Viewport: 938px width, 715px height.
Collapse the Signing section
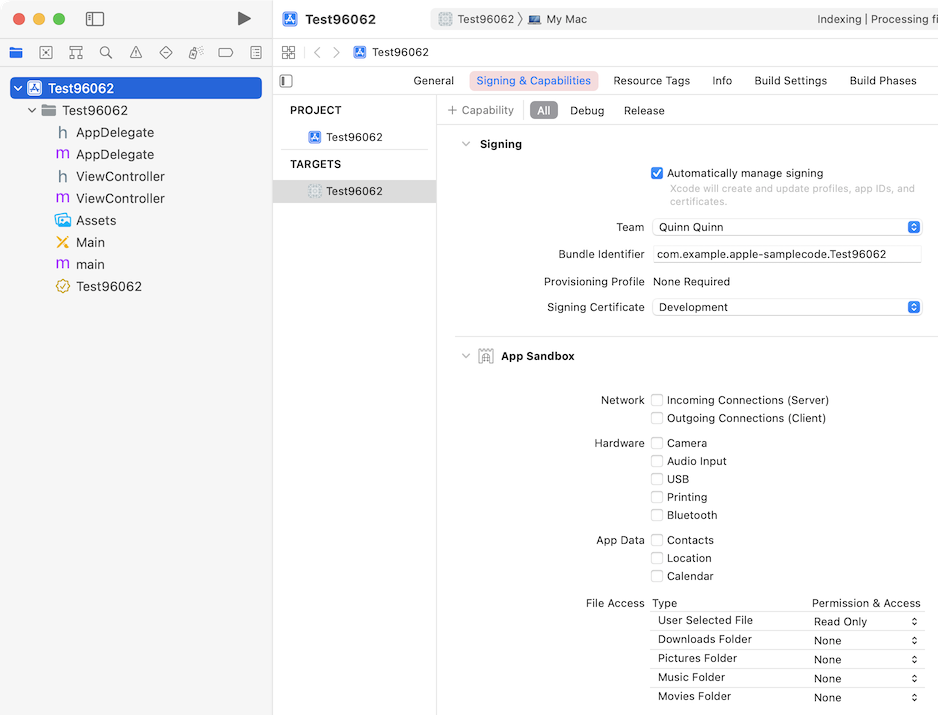(466, 144)
